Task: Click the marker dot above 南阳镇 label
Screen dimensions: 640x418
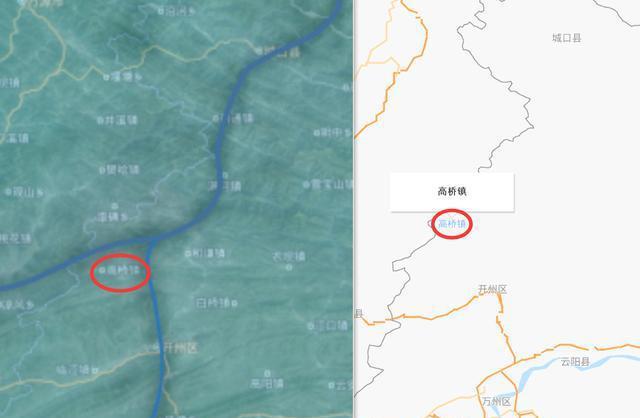Action: pyautogui.click(x=267, y=373)
